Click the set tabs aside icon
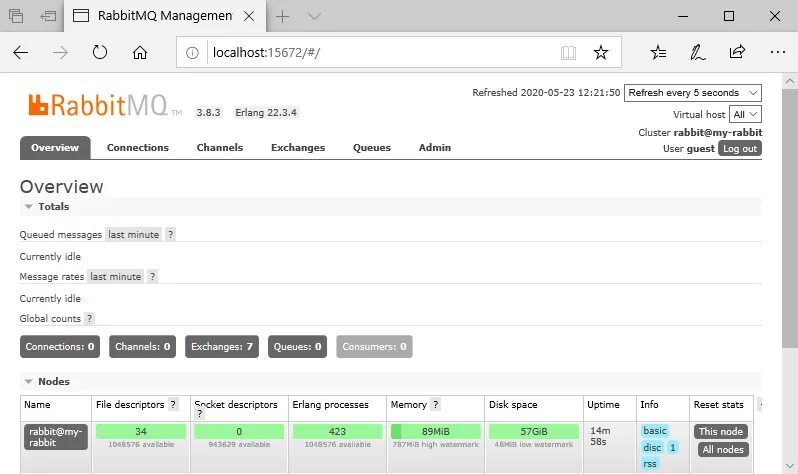The image size is (798, 474). pyautogui.click(x=48, y=16)
